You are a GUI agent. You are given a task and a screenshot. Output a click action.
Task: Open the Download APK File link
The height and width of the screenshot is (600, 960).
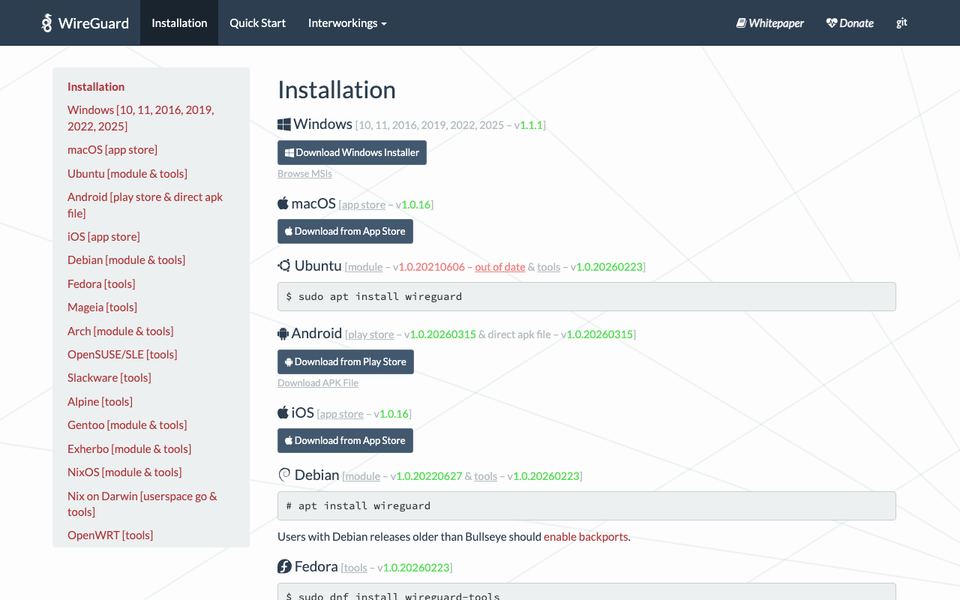point(318,383)
